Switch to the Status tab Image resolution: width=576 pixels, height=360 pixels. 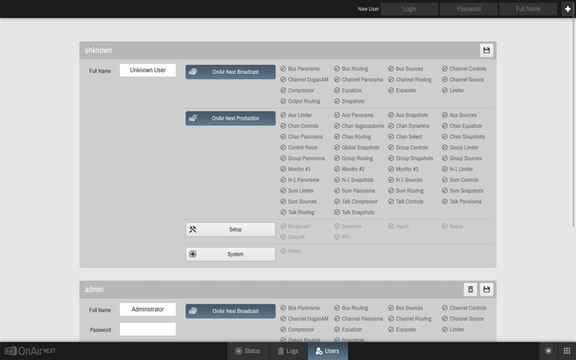pos(248,351)
